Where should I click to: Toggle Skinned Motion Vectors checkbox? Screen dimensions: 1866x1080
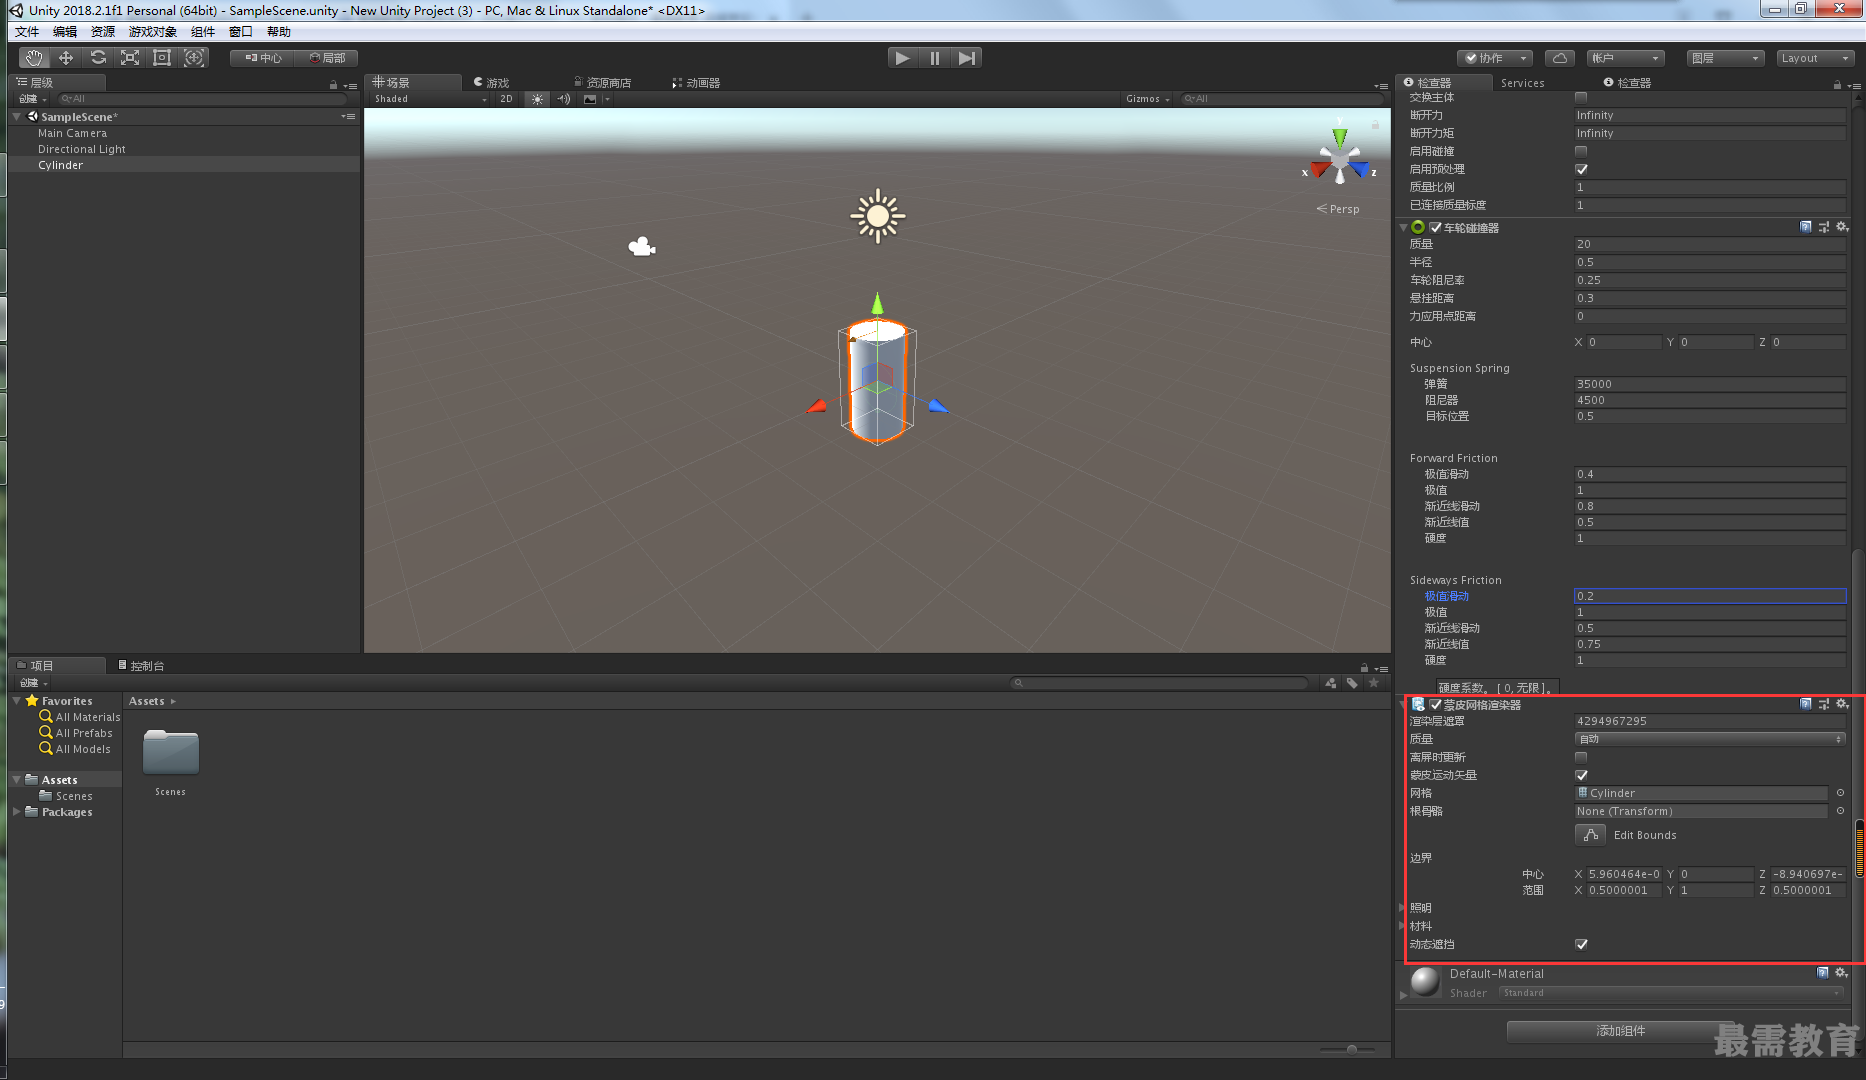[x=1581, y=775]
